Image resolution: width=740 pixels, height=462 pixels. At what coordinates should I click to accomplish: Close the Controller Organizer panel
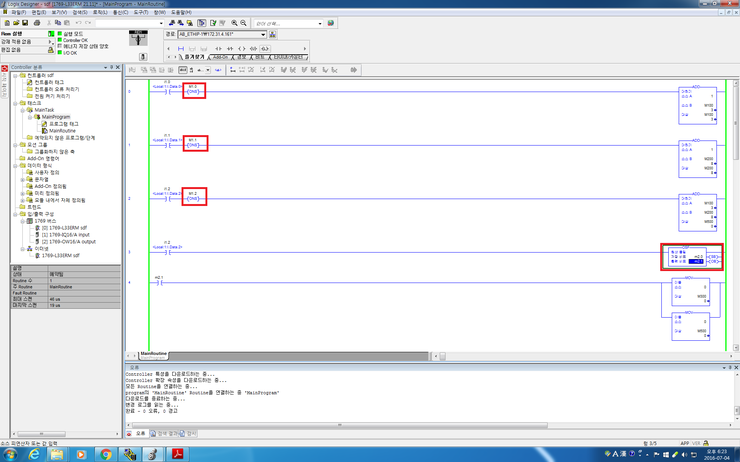coord(118,67)
